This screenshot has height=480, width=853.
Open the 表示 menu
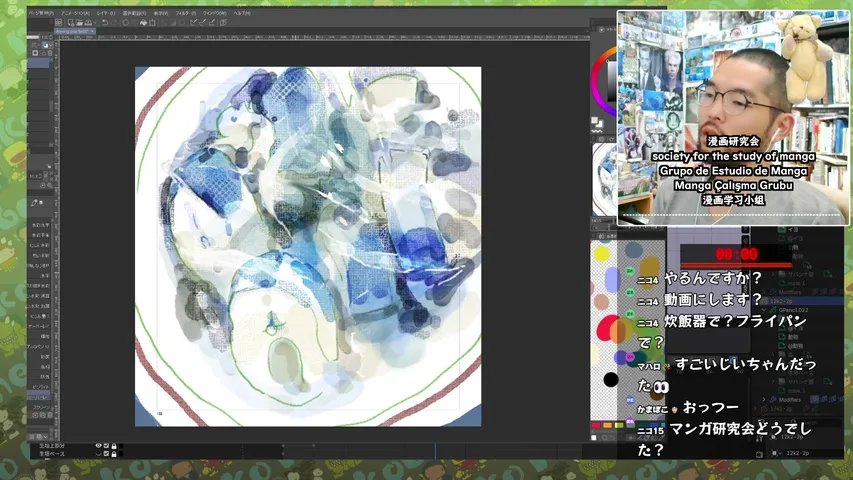160,13
